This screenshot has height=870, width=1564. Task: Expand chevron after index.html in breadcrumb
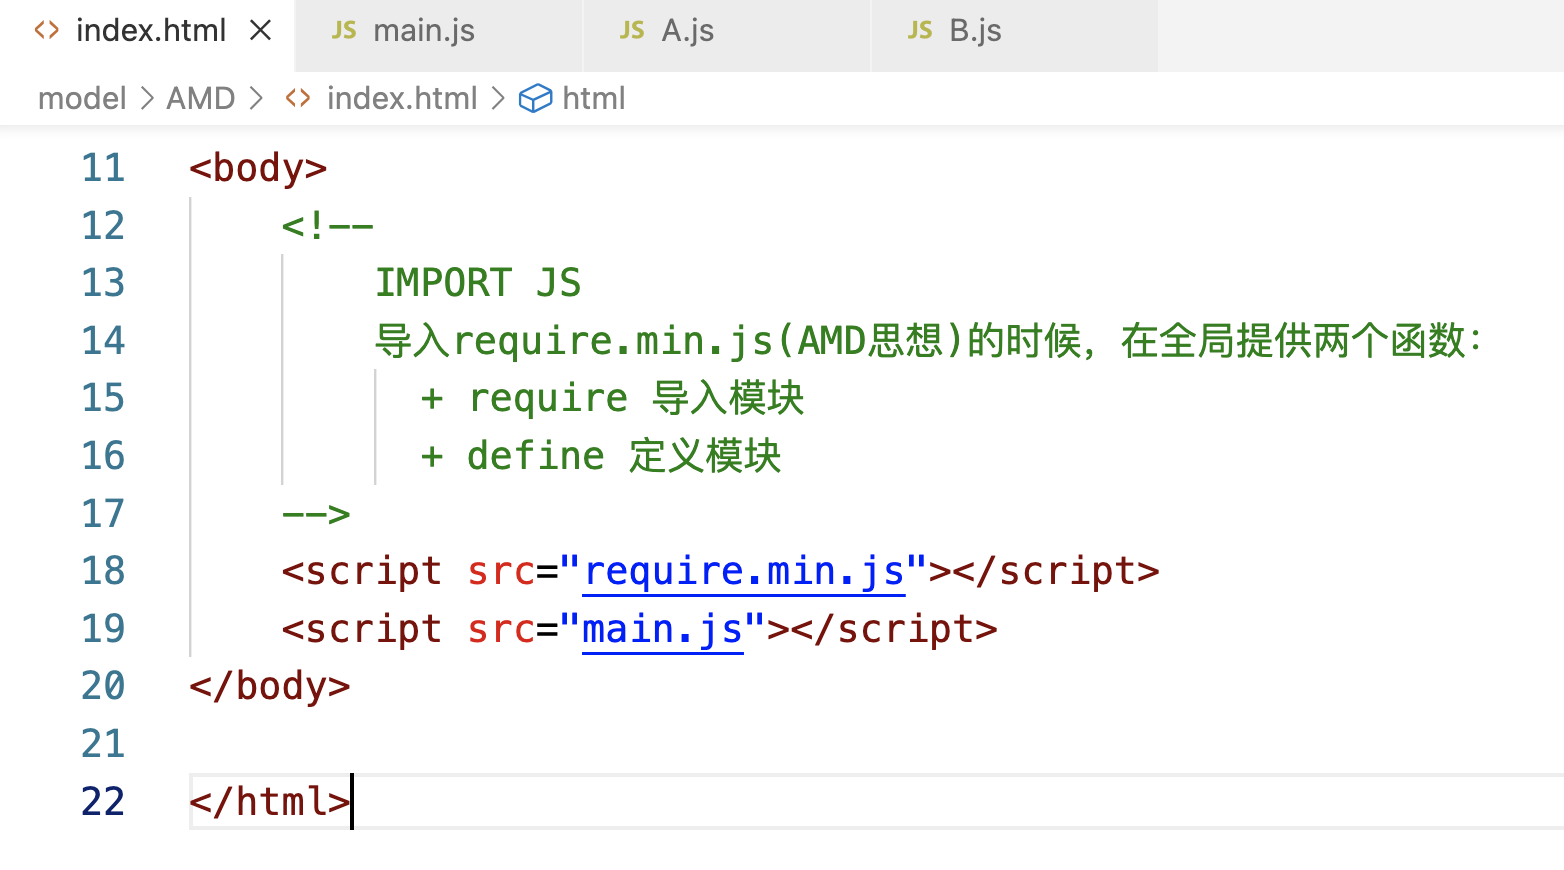coord(498,98)
